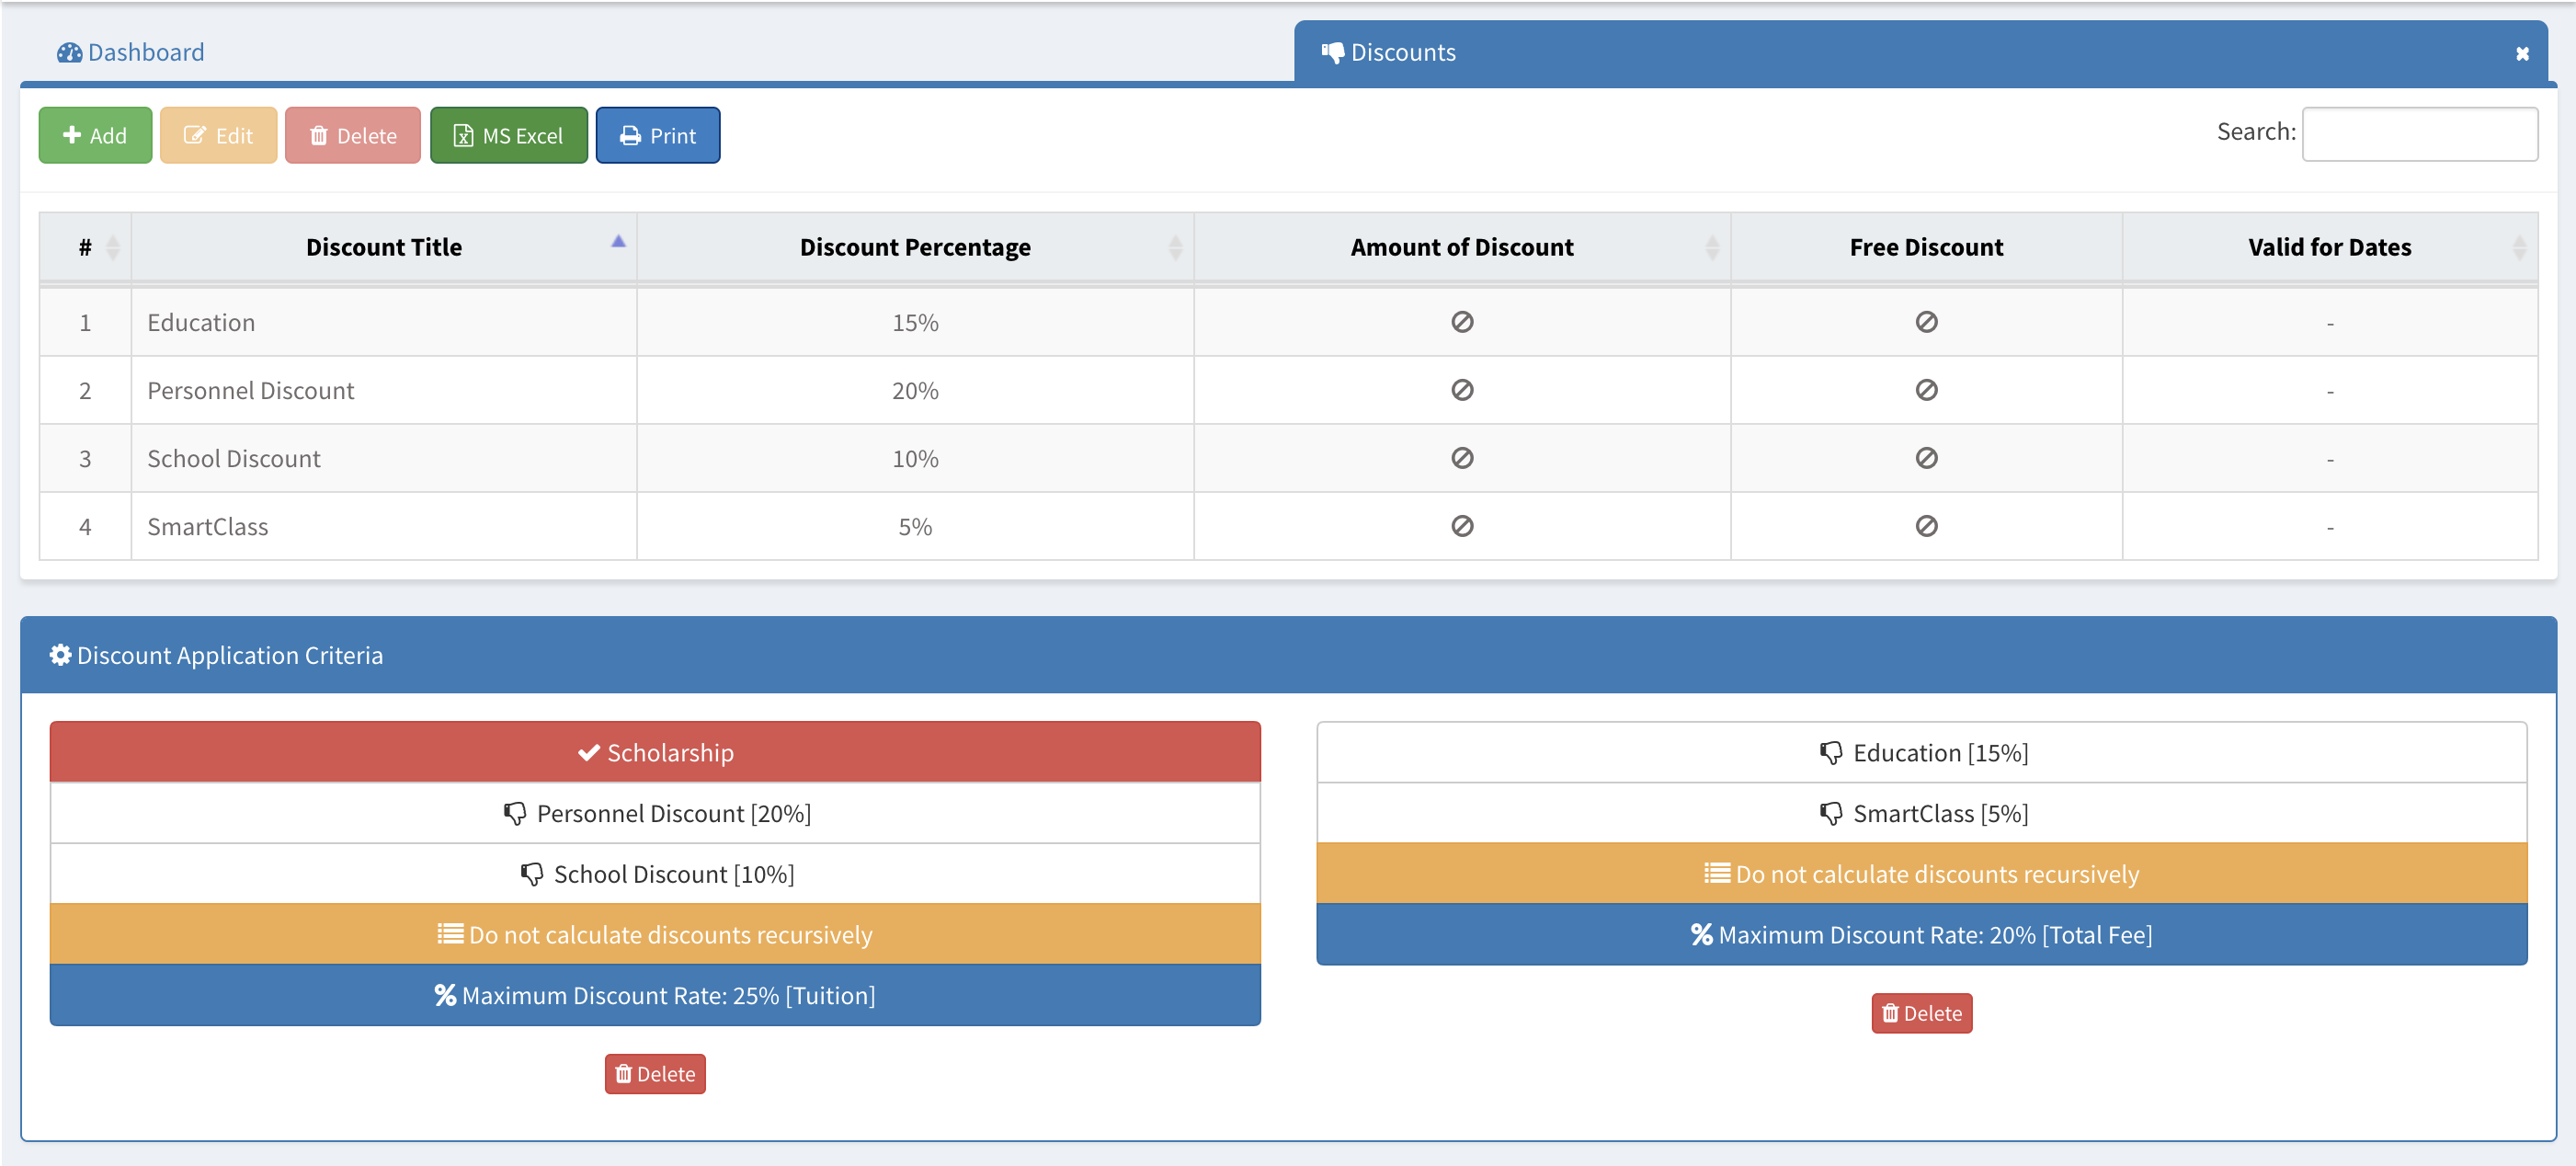Viewport: 2576px width, 1166px height.
Task: Click the Education row's Amount of Discount icon
Action: click(1461, 322)
